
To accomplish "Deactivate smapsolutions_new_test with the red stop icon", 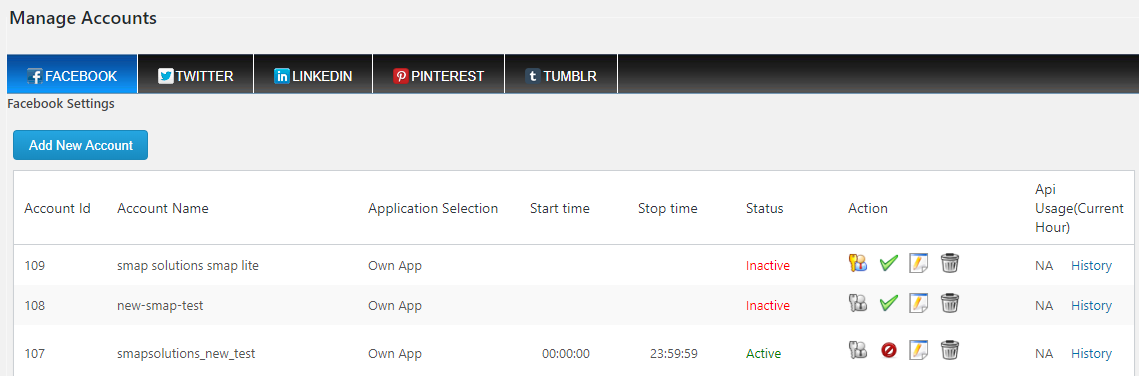I will 888,351.
